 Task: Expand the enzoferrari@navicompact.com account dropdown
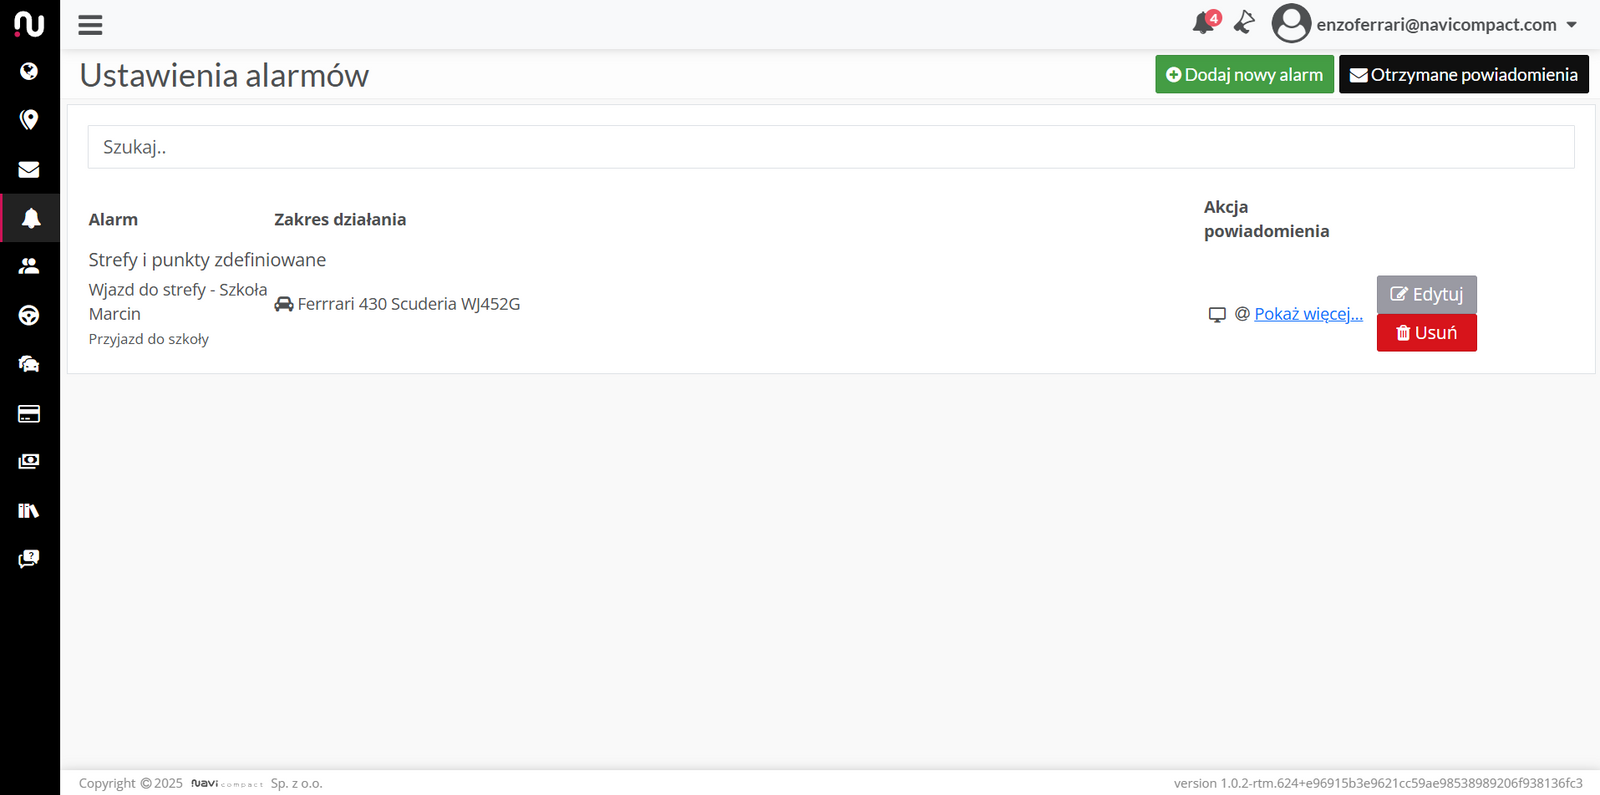click(1424, 25)
